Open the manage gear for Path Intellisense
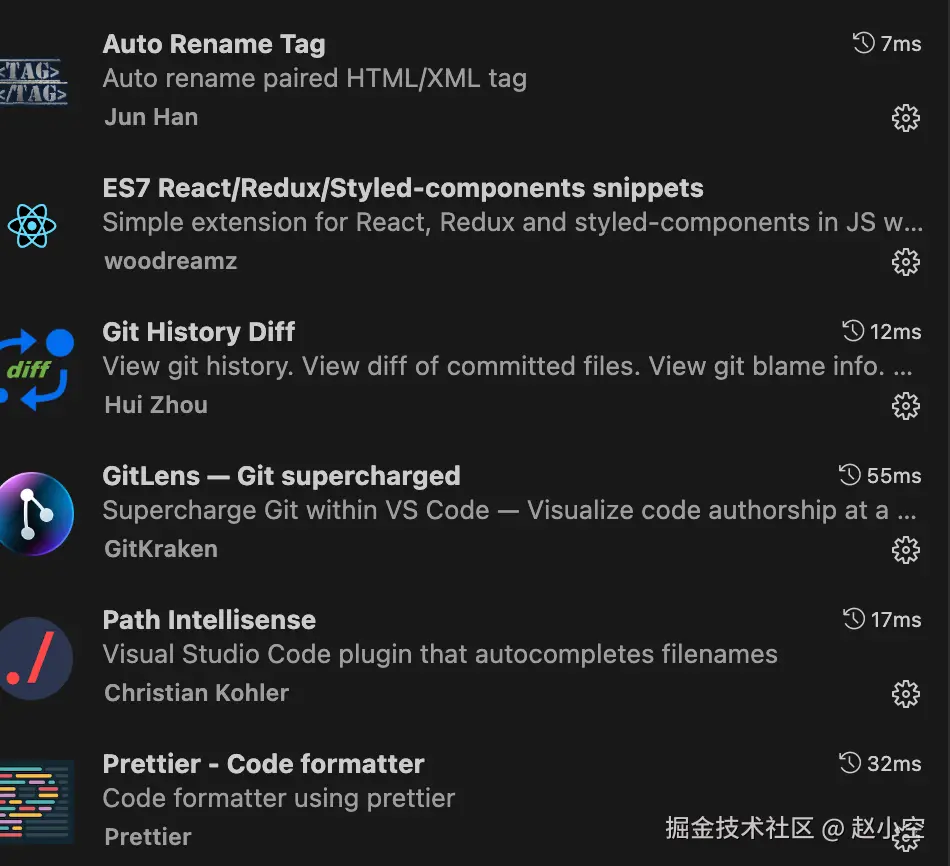The width and height of the screenshot is (950, 866). (x=905, y=694)
